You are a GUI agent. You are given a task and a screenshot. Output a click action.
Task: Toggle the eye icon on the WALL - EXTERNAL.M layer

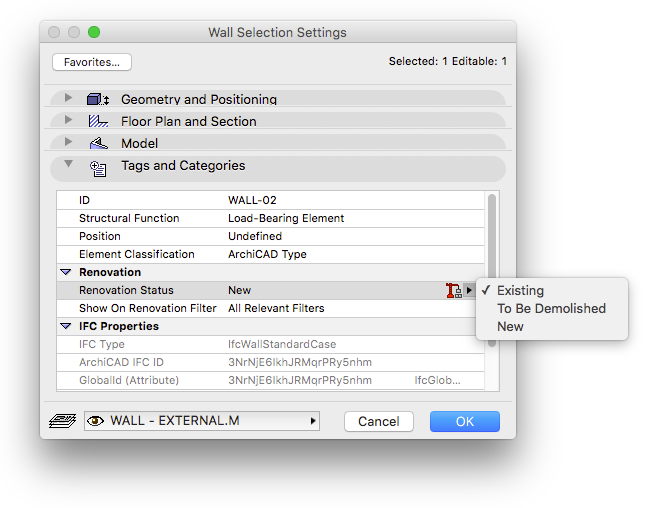96,422
